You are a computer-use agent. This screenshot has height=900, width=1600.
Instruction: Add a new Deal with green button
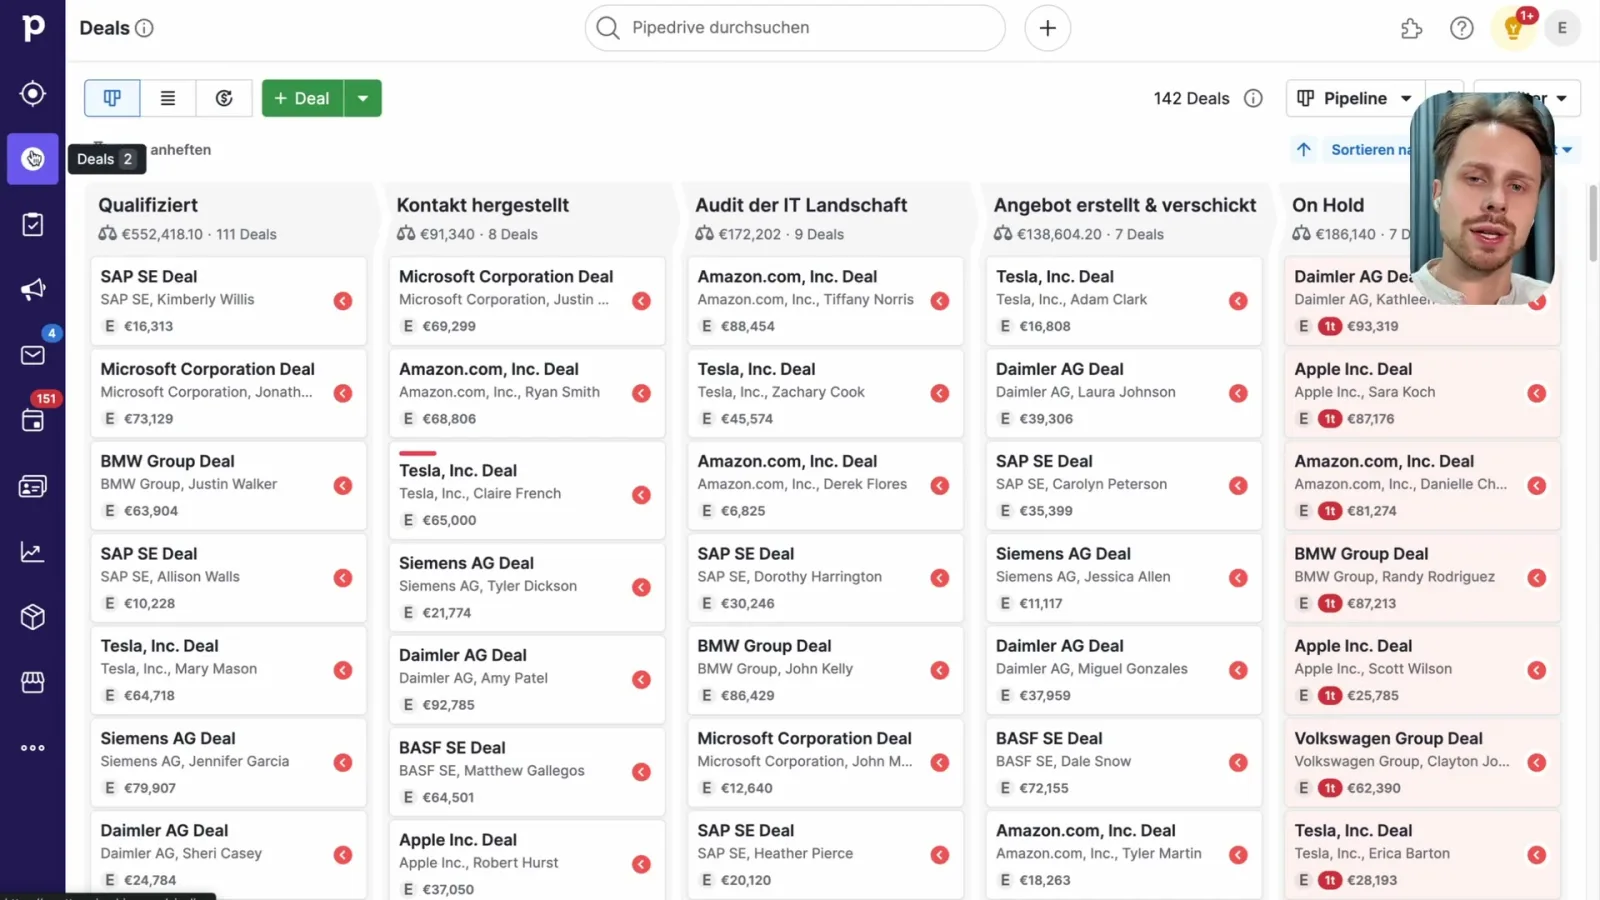[x=303, y=98]
